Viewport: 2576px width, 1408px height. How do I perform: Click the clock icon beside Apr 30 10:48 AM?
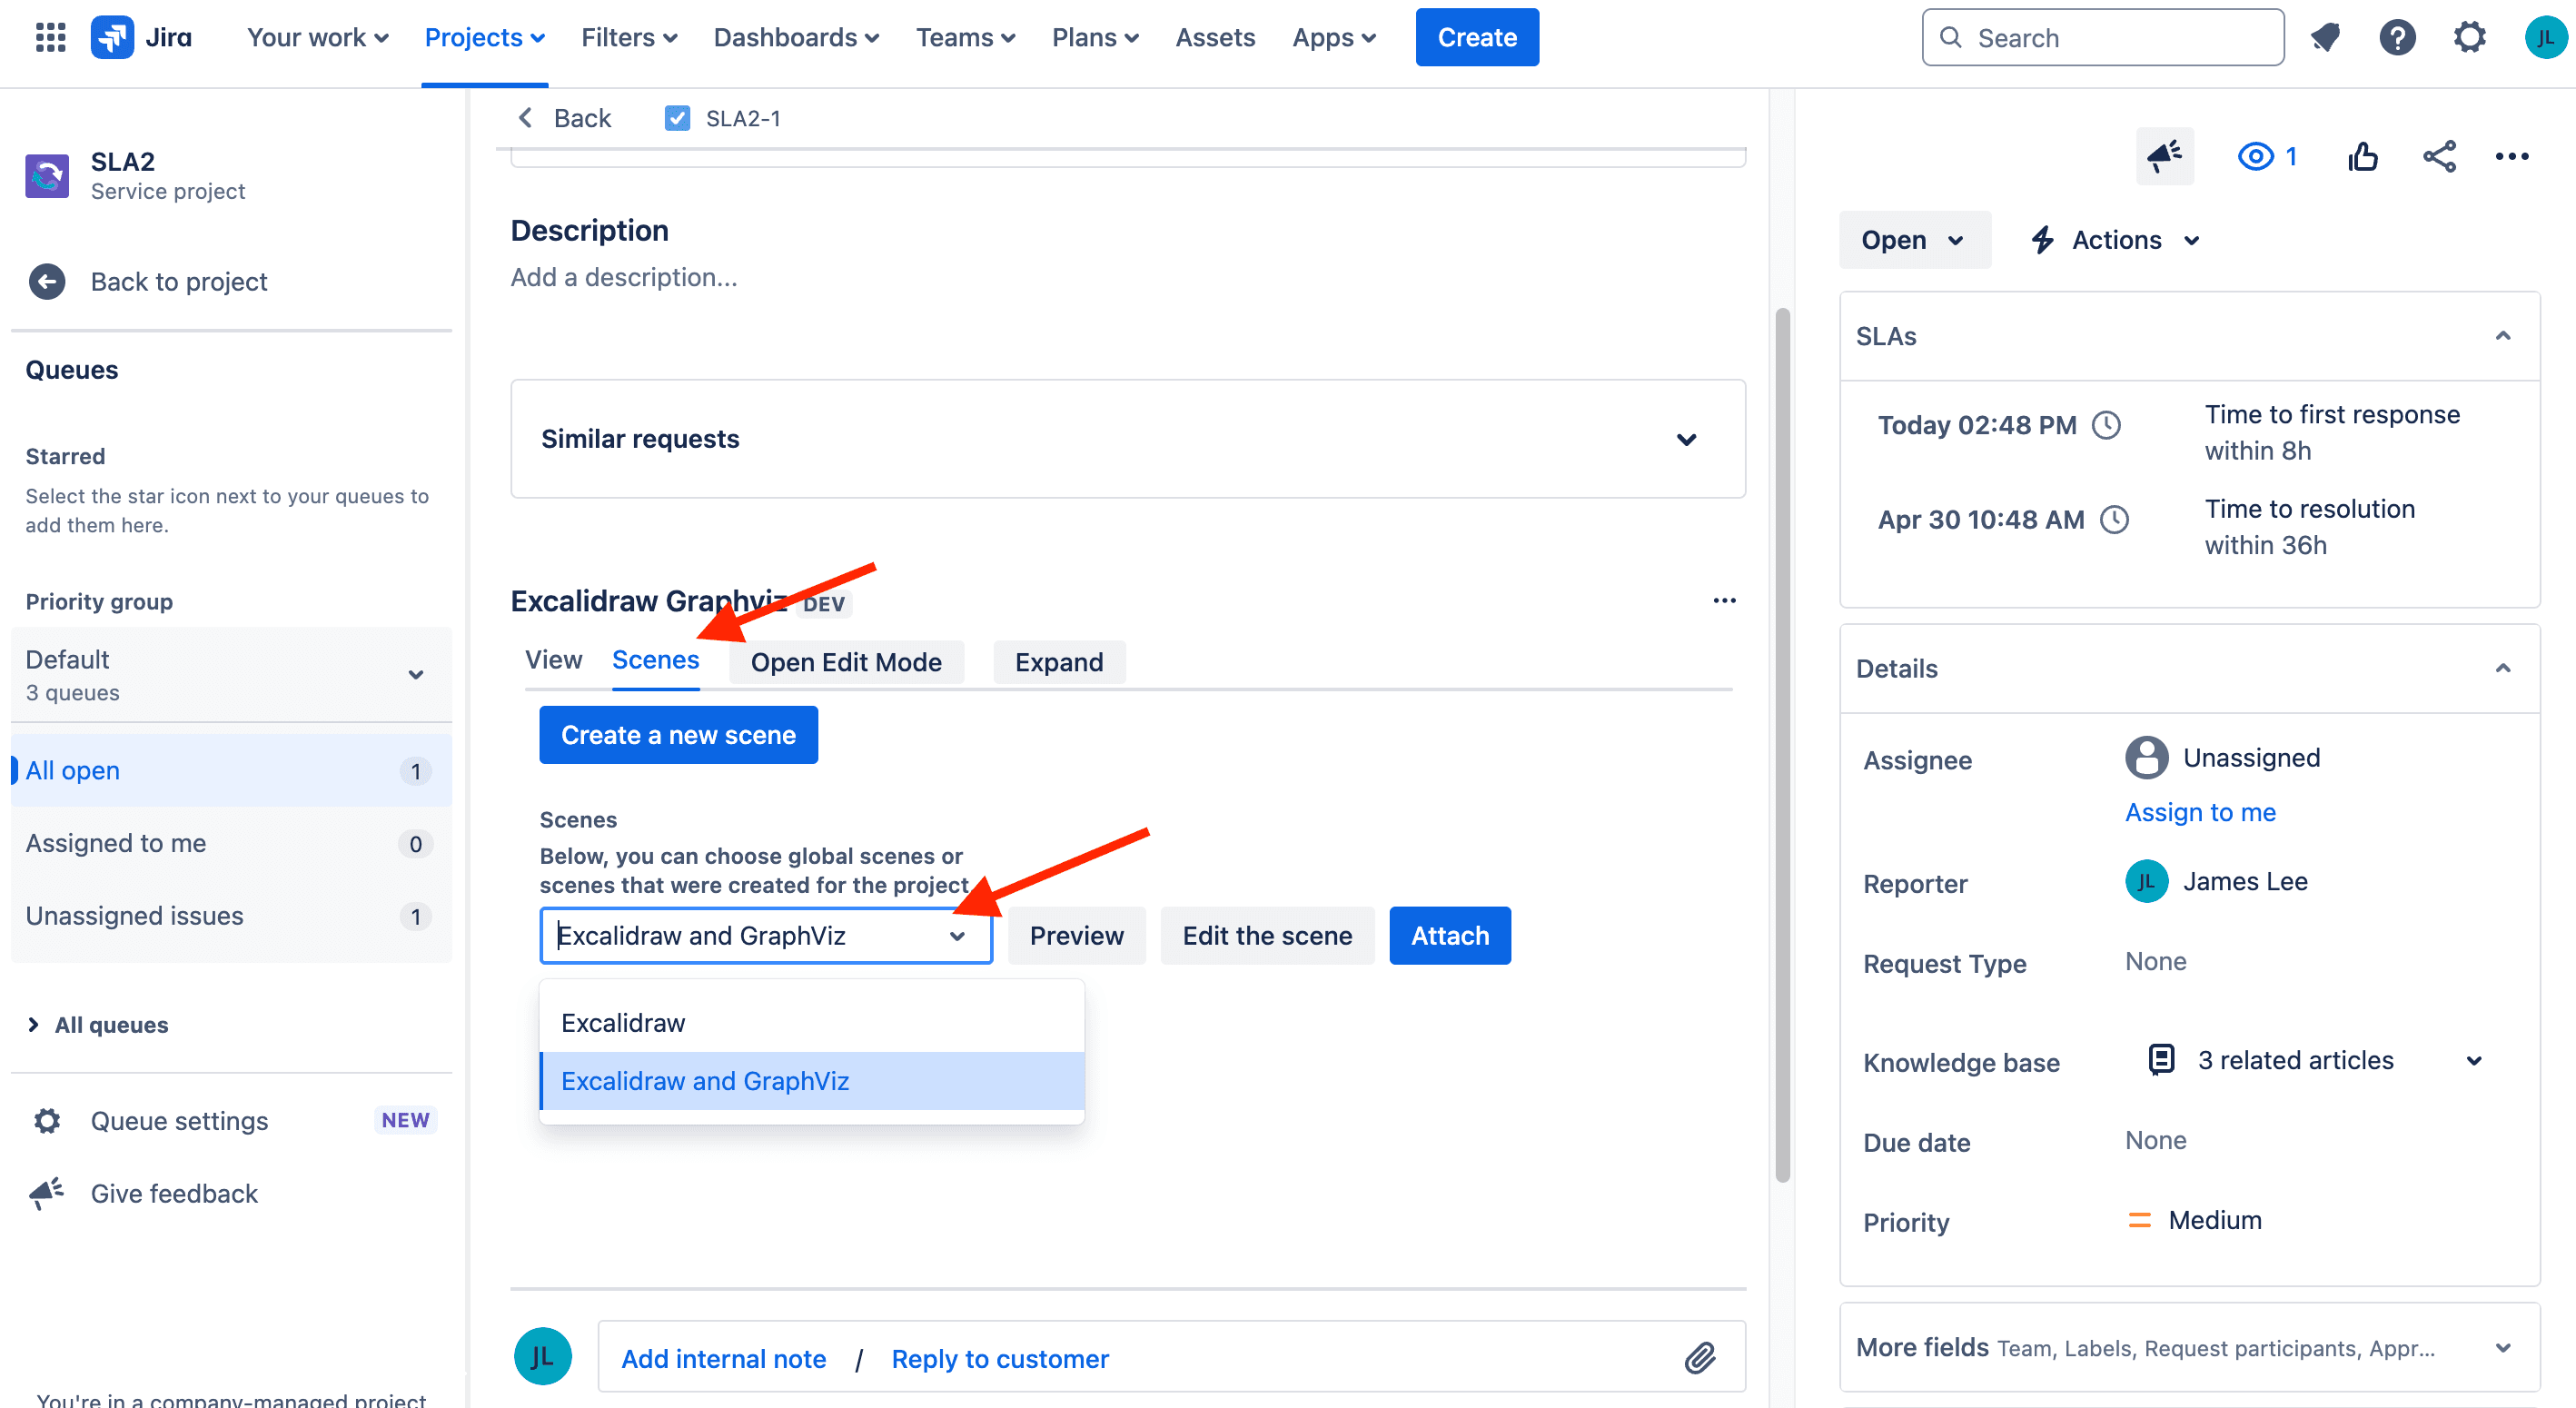2114,520
